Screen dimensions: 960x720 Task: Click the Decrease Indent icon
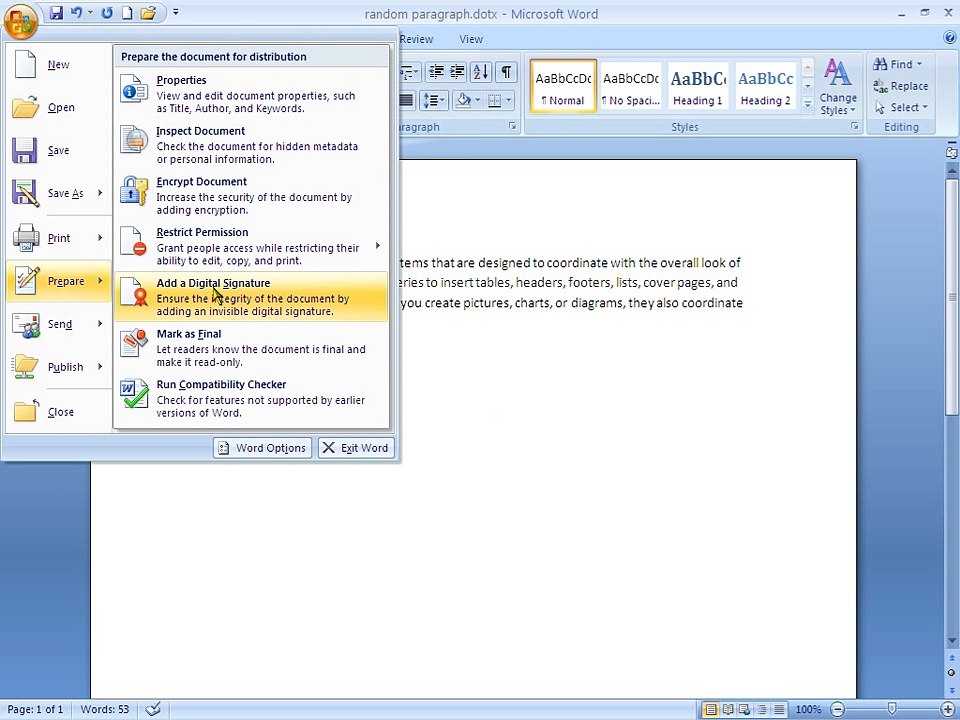coord(436,72)
